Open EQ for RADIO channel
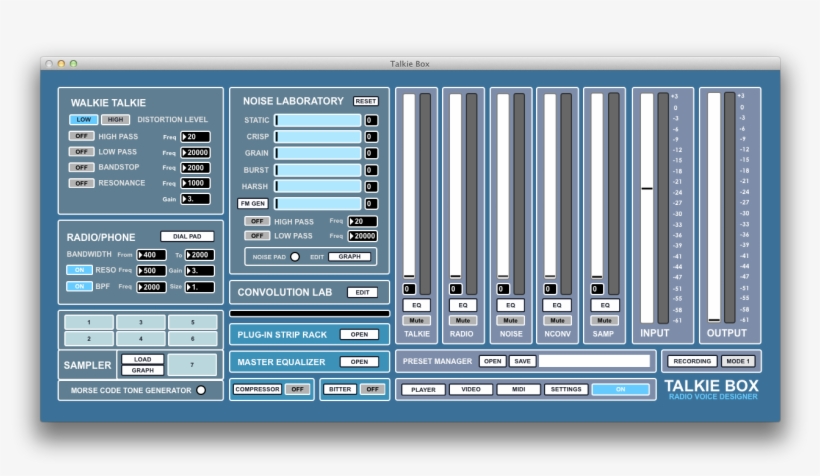The image size is (820, 476). 463,305
